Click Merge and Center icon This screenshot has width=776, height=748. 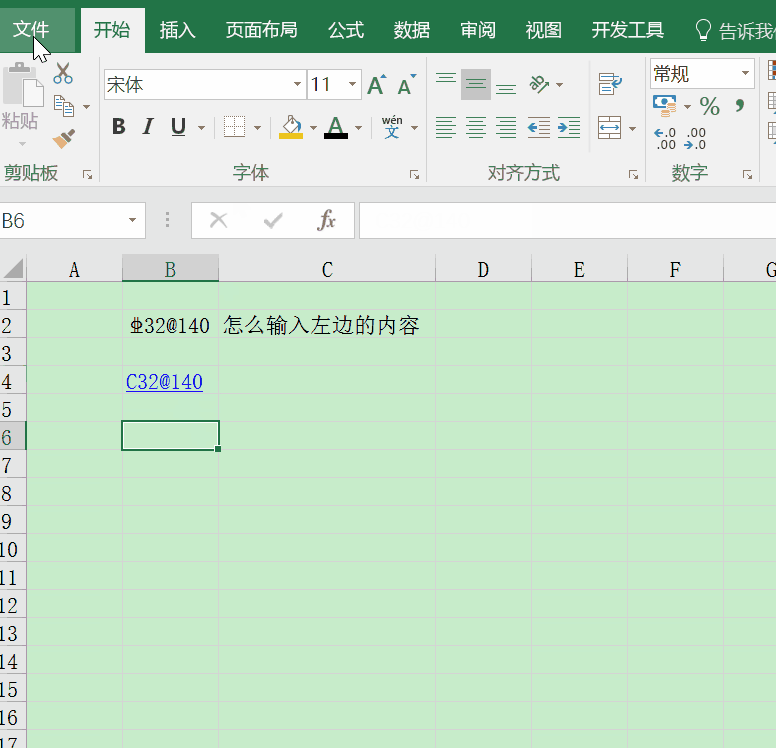[x=609, y=128]
